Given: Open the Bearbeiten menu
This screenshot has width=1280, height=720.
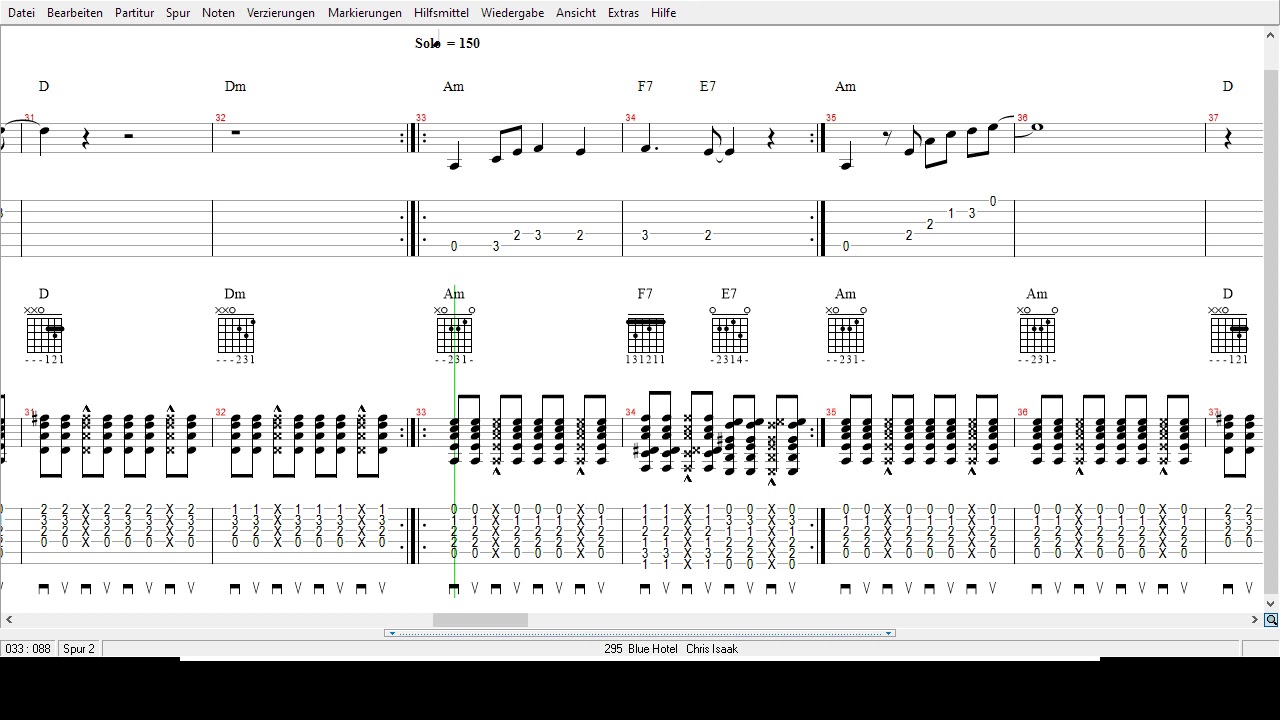Looking at the screenshot, I should pos(75,13).
